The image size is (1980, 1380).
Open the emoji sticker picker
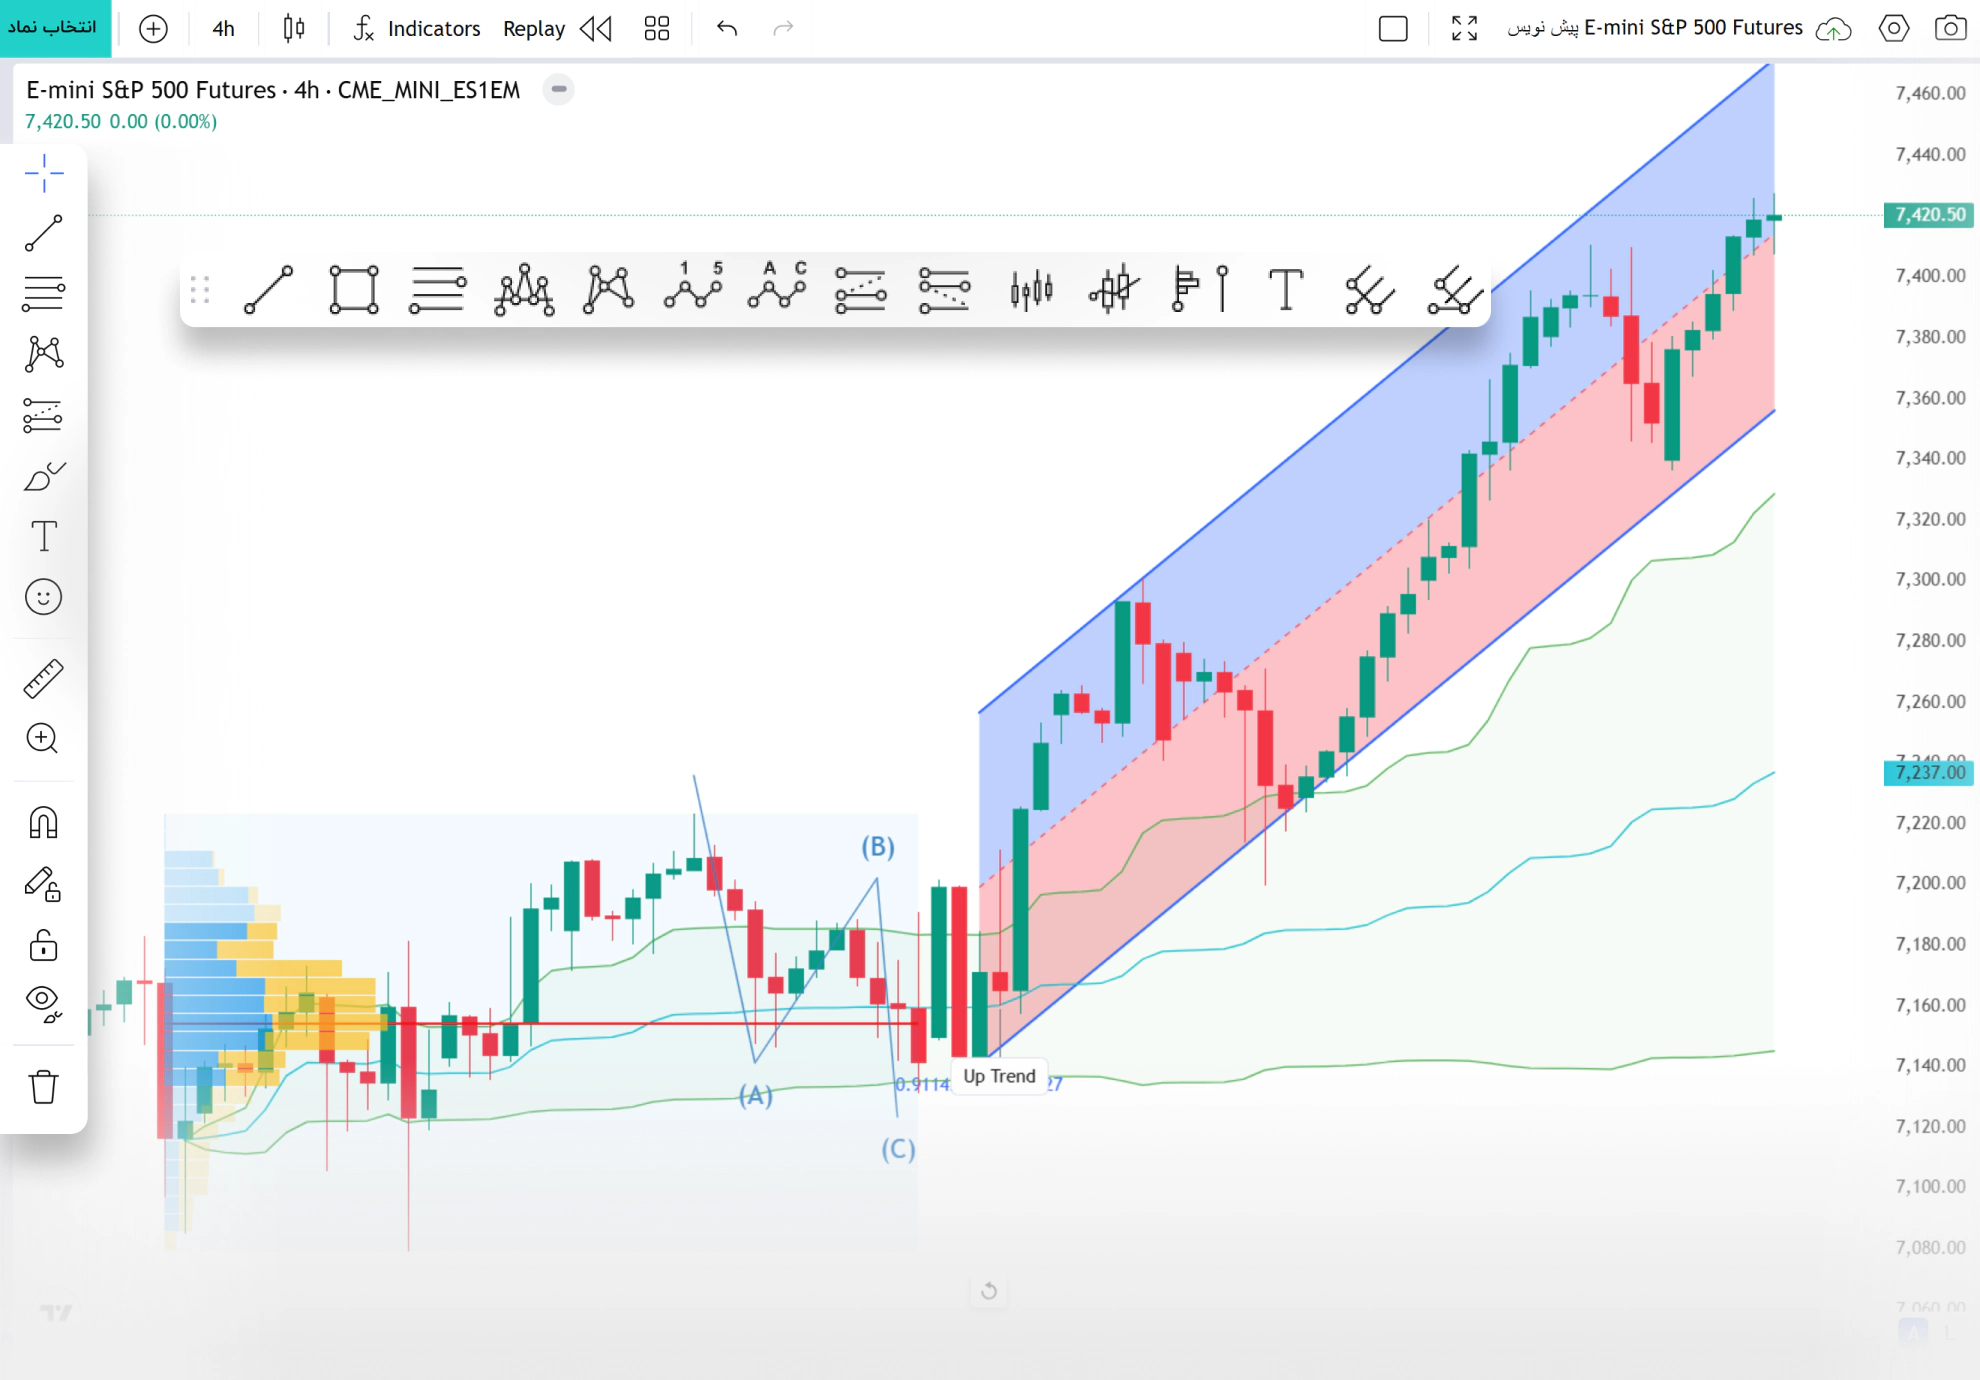coord(44,597)
